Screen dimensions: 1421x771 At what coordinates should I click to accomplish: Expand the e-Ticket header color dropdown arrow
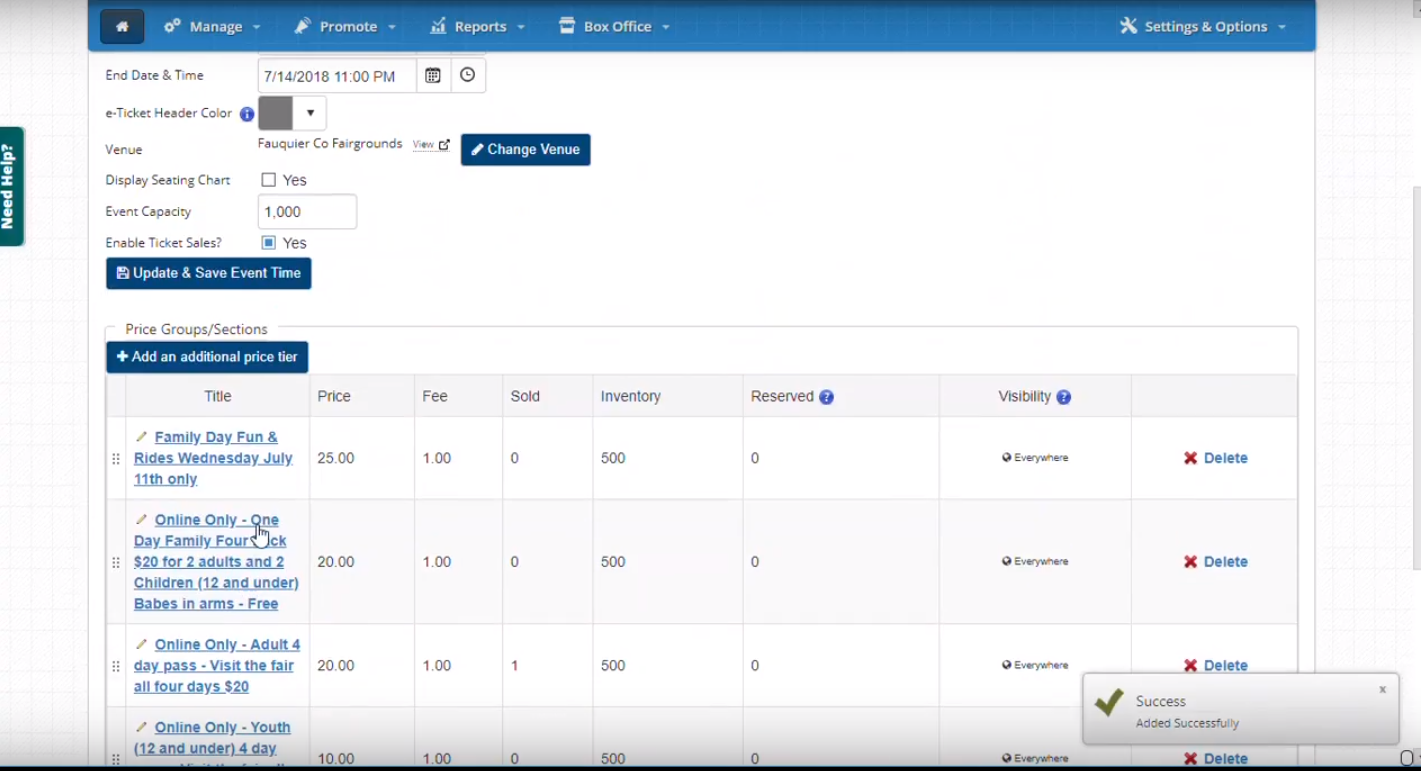click(x=310, y=113)
